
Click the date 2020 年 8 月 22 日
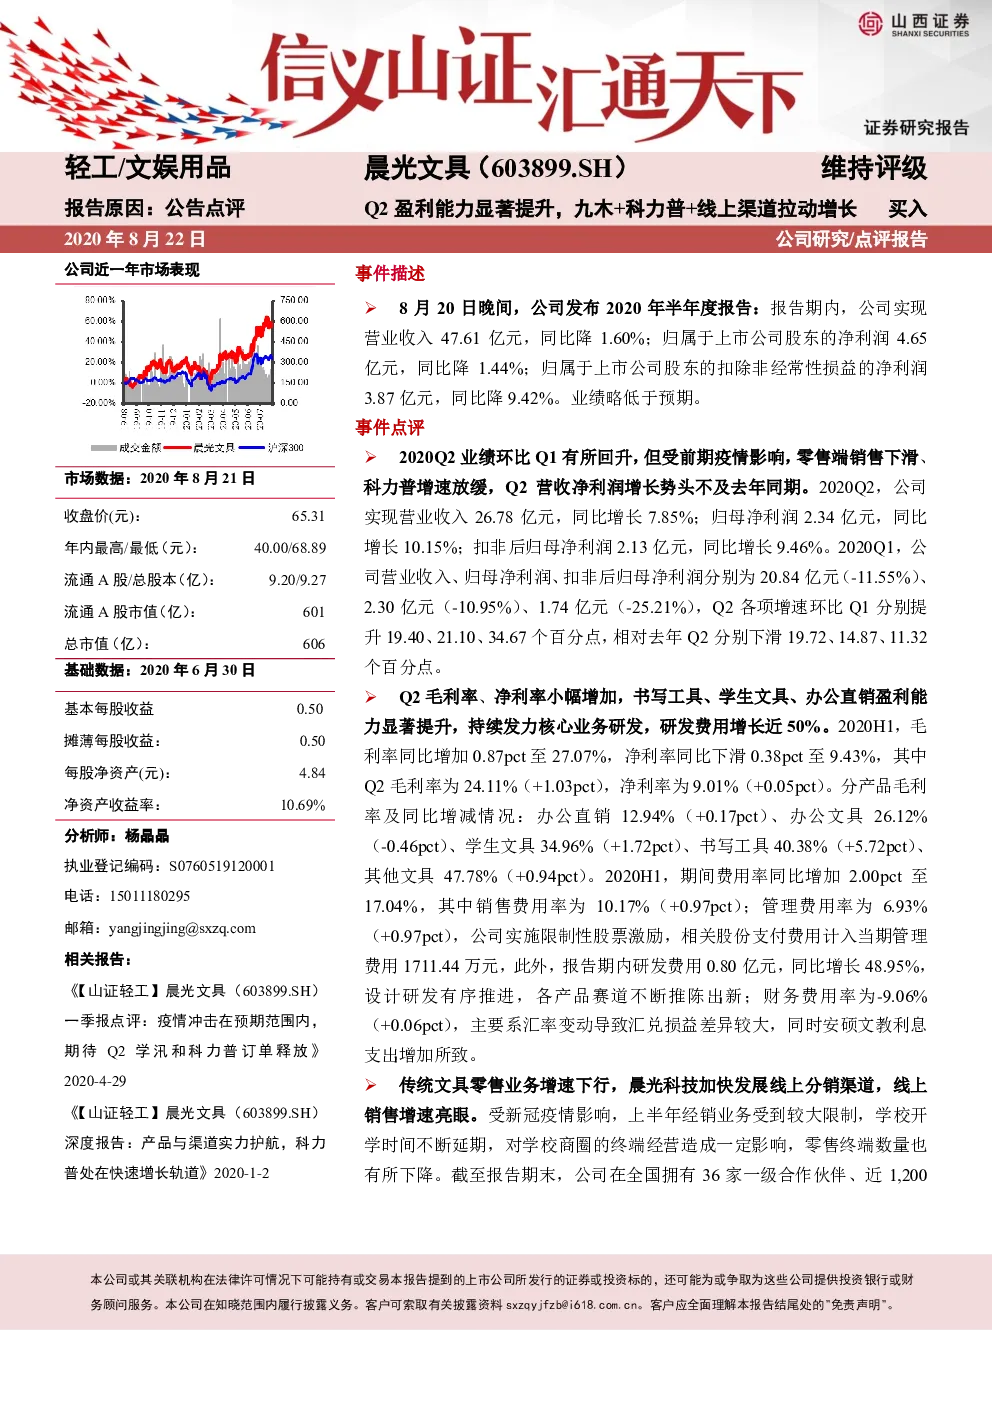point(135,239)
